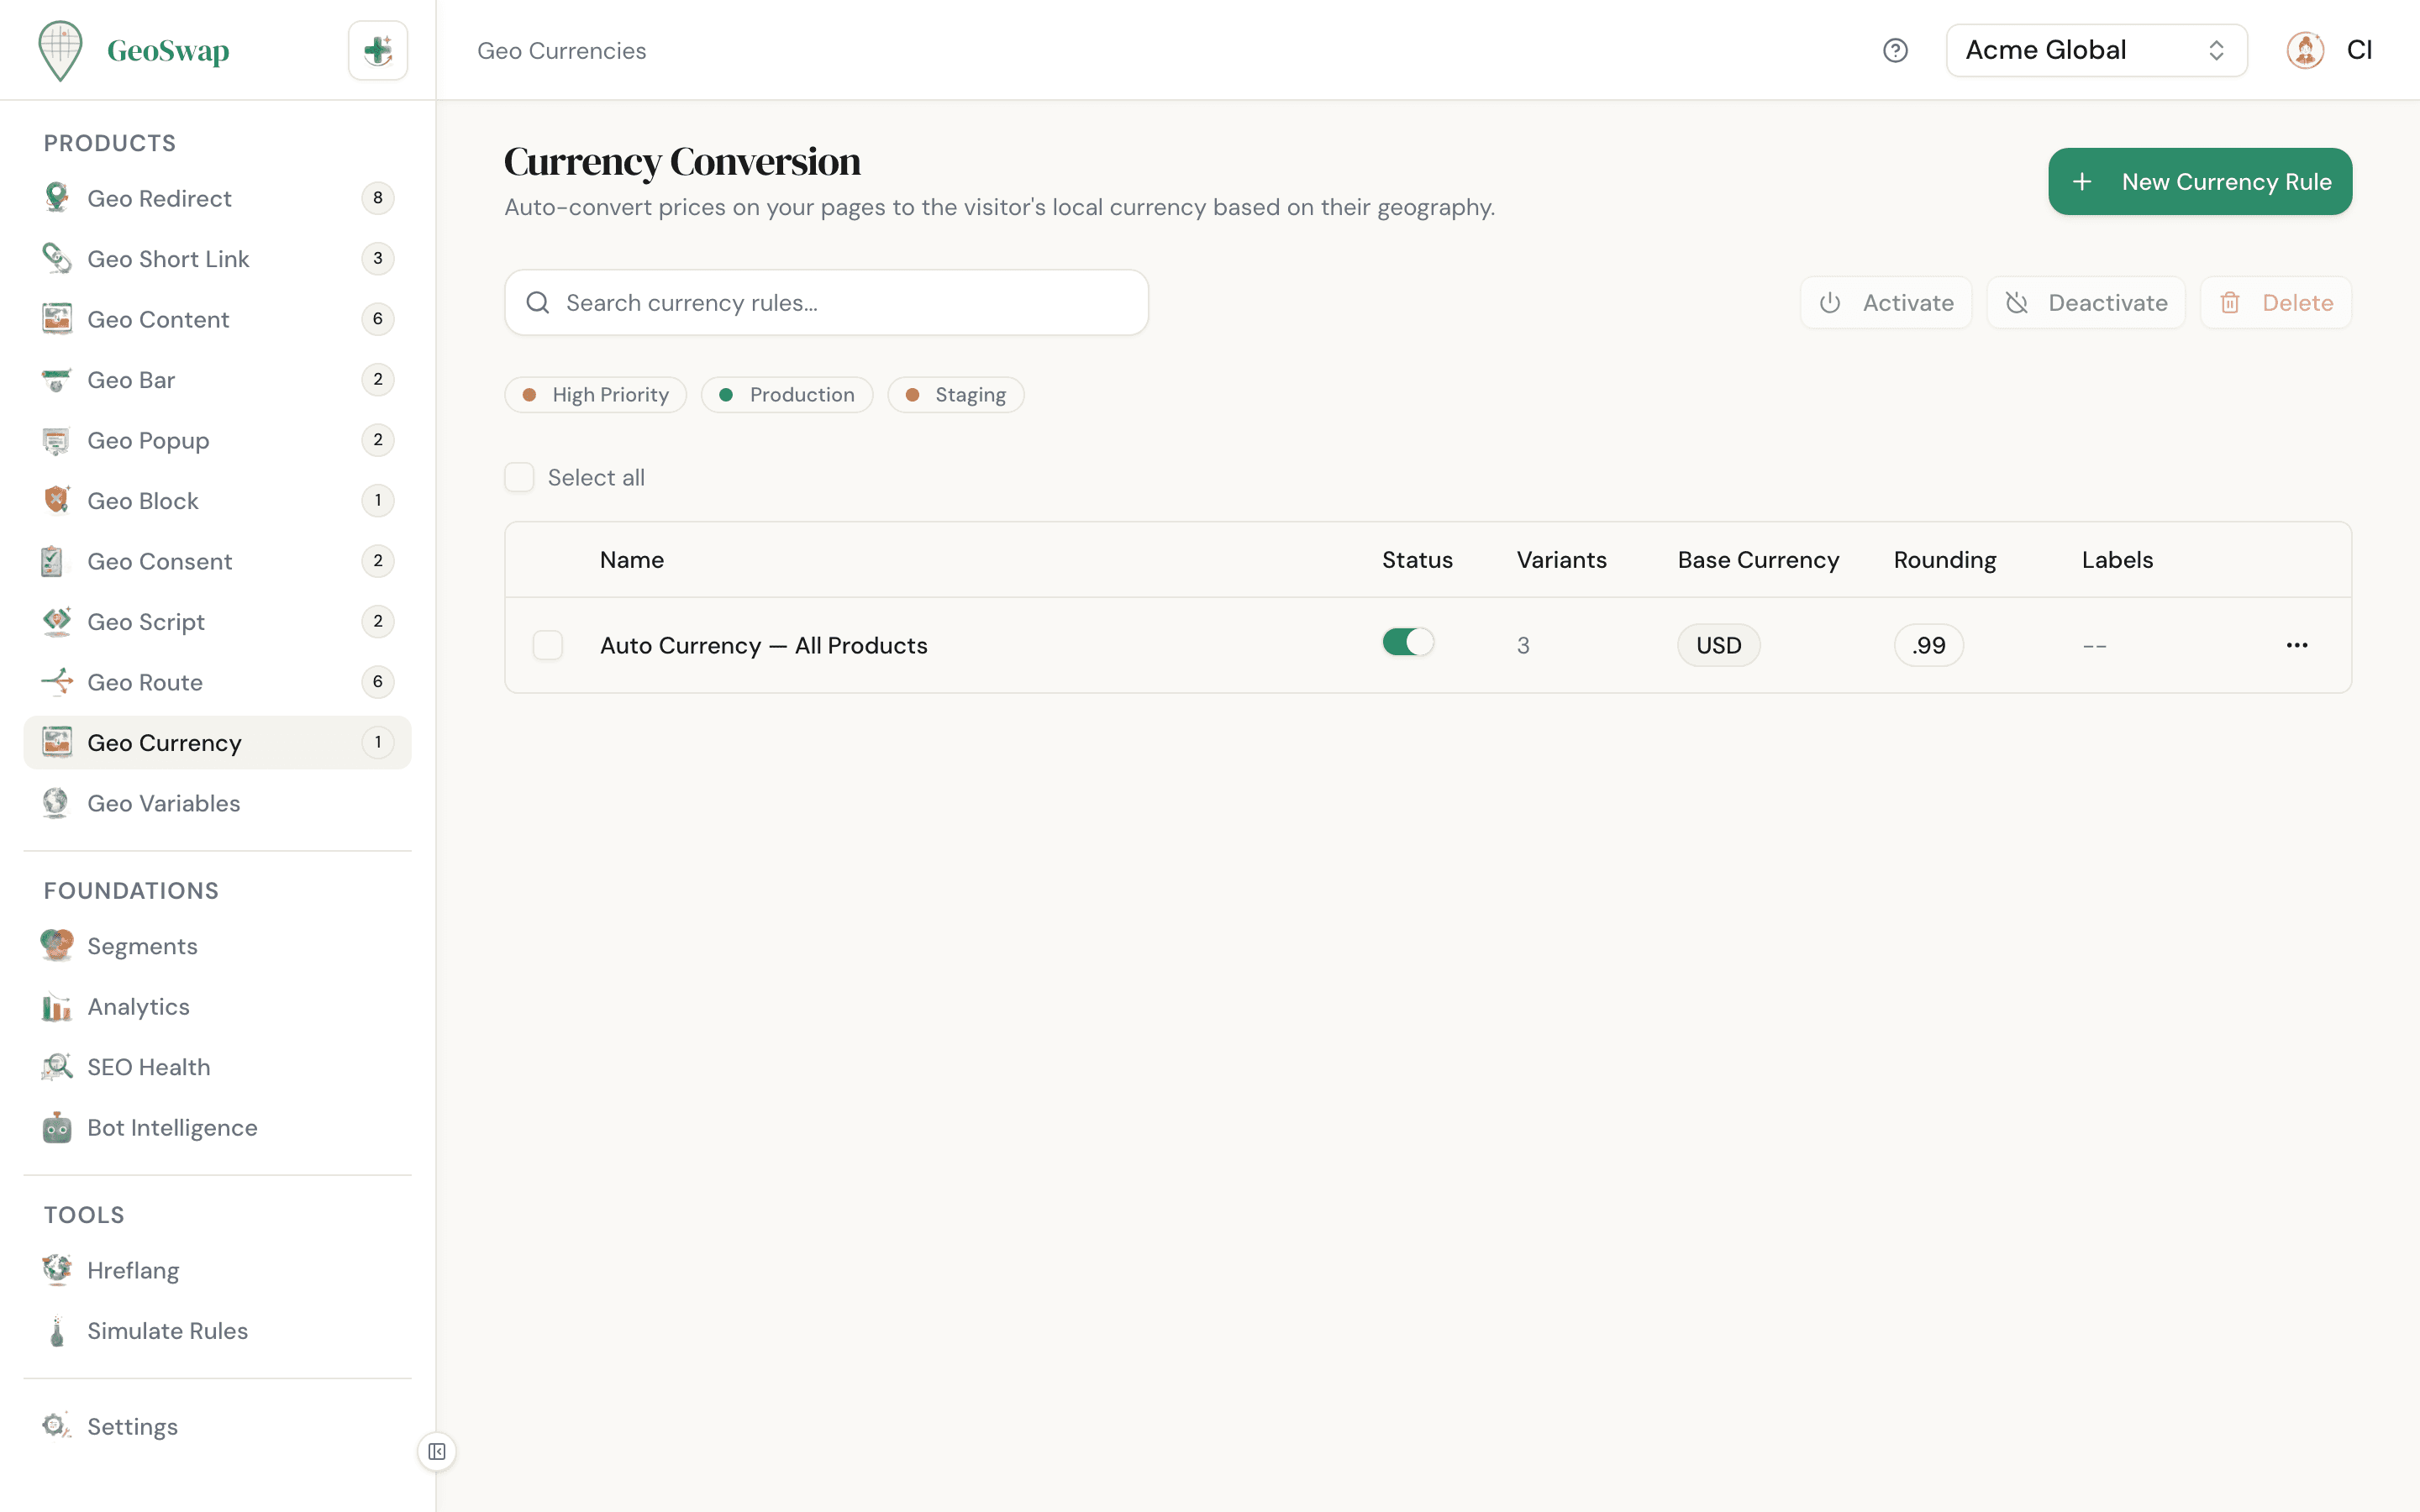Check the Select all checkbox
Screen dimensions: 2420x1512
pyautogui.click(x=520, y=477)
